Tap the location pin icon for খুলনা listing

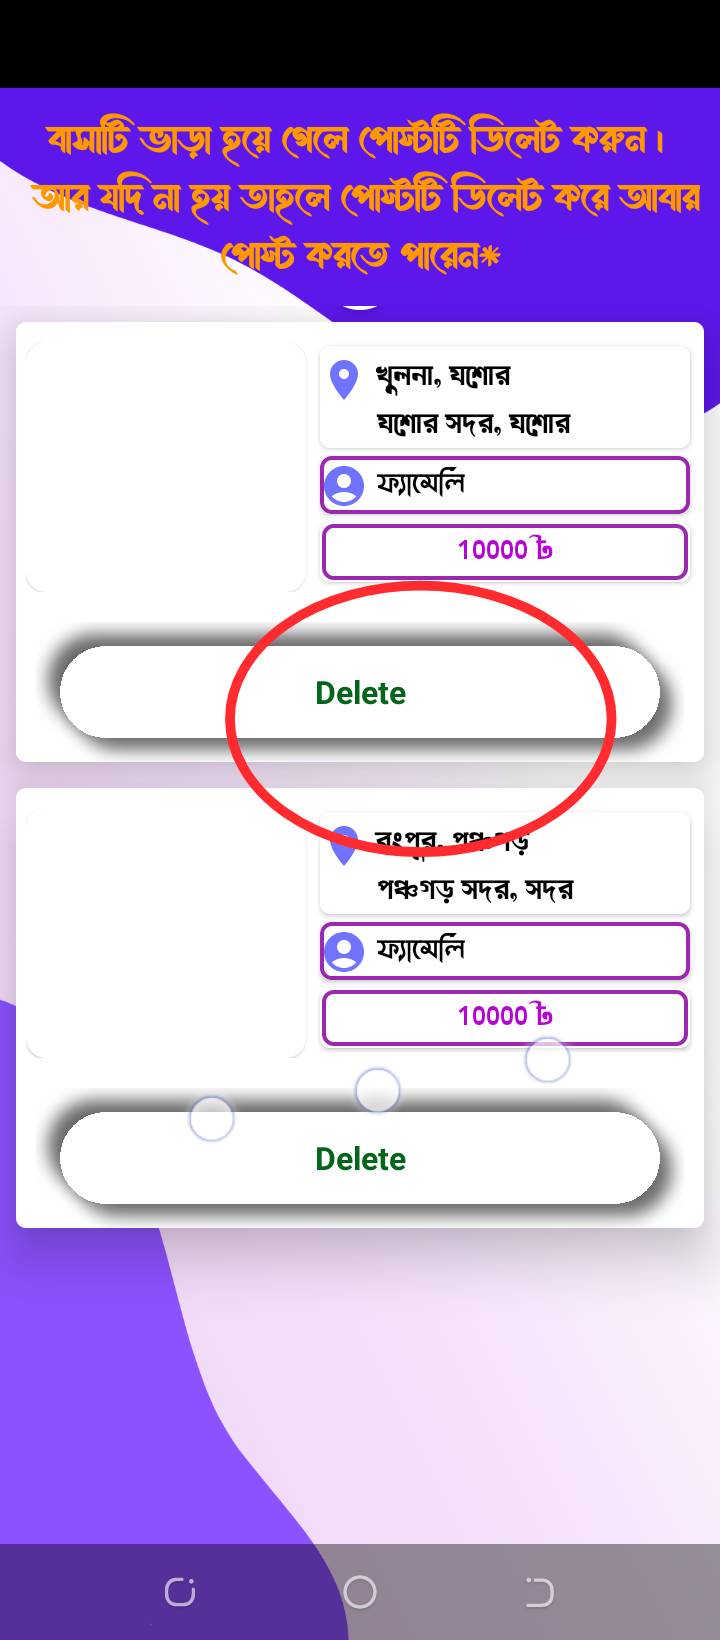(344, 380)
